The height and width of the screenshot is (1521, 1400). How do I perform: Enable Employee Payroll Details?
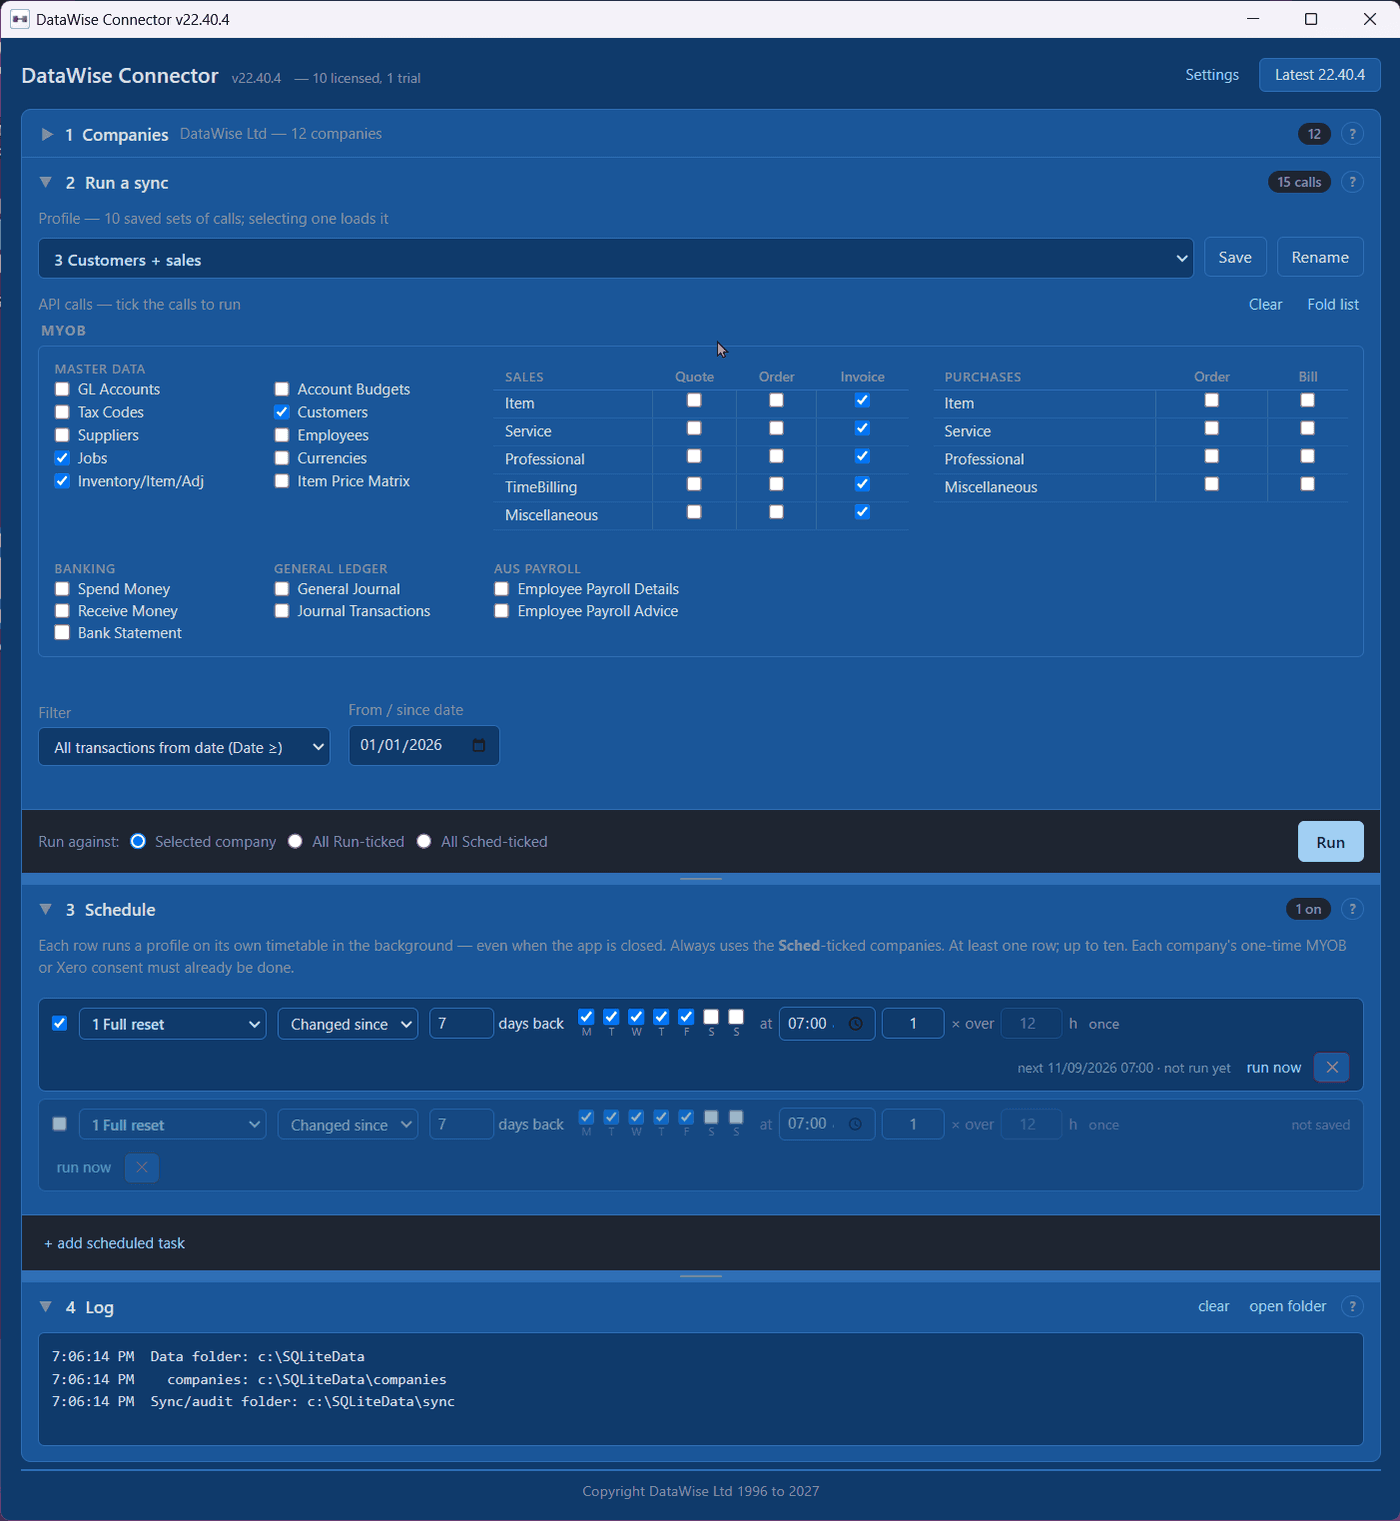coord(502,589)
